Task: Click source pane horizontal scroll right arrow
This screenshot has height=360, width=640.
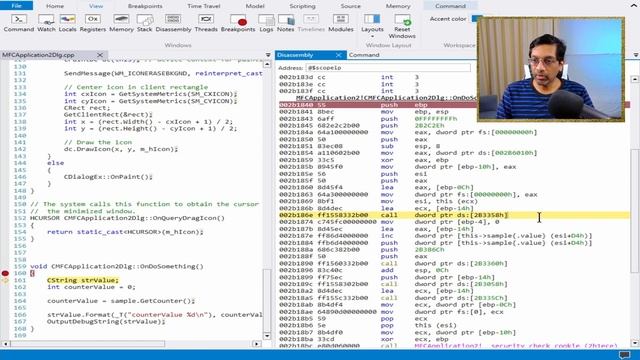Action: click(257, 344)
